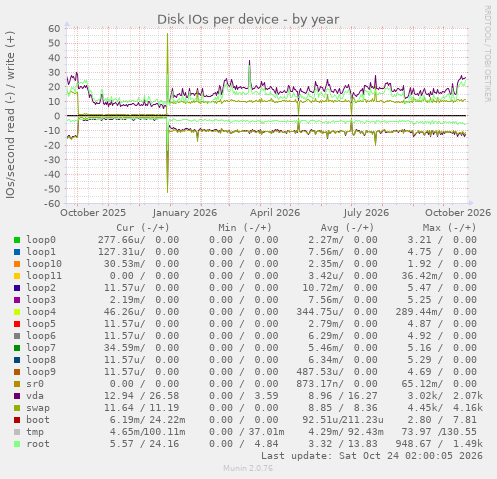Image resolution: width=497 pixels, height=479 pixels.
Task: Click the vda current value '12.94 / 26.58'
Action: pos(141,396)
